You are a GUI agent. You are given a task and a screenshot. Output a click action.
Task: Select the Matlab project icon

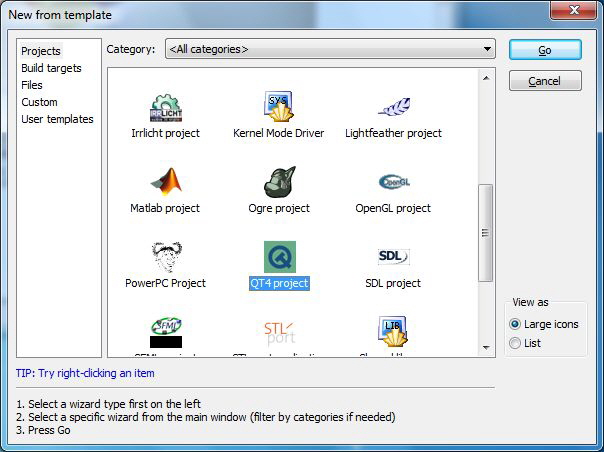166,181
